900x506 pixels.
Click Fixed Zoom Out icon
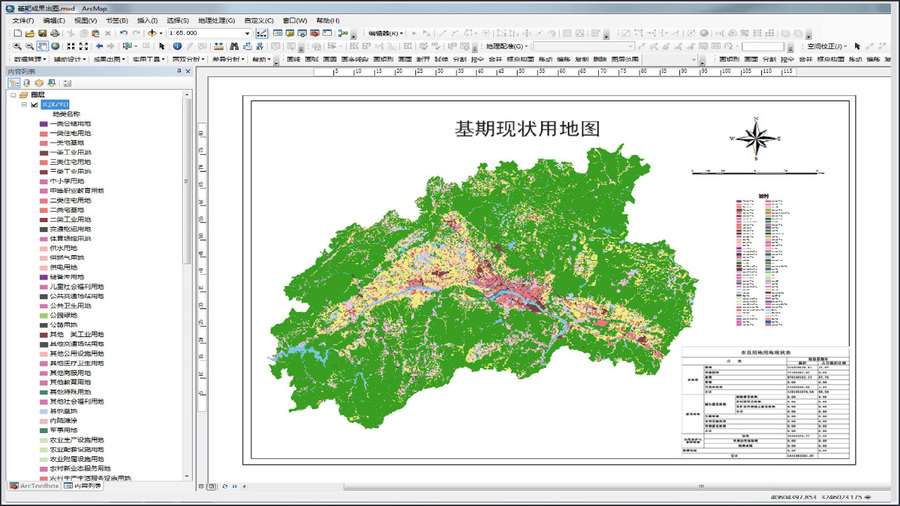(x=83, y=46)
